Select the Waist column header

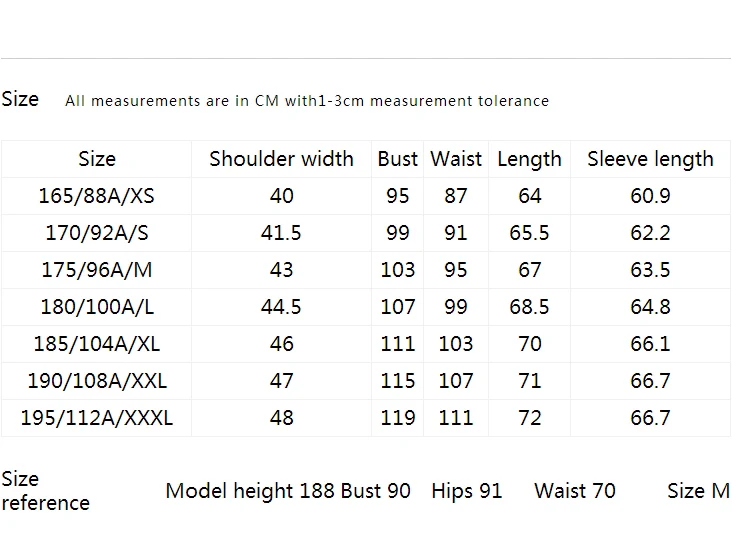(456, 159)
